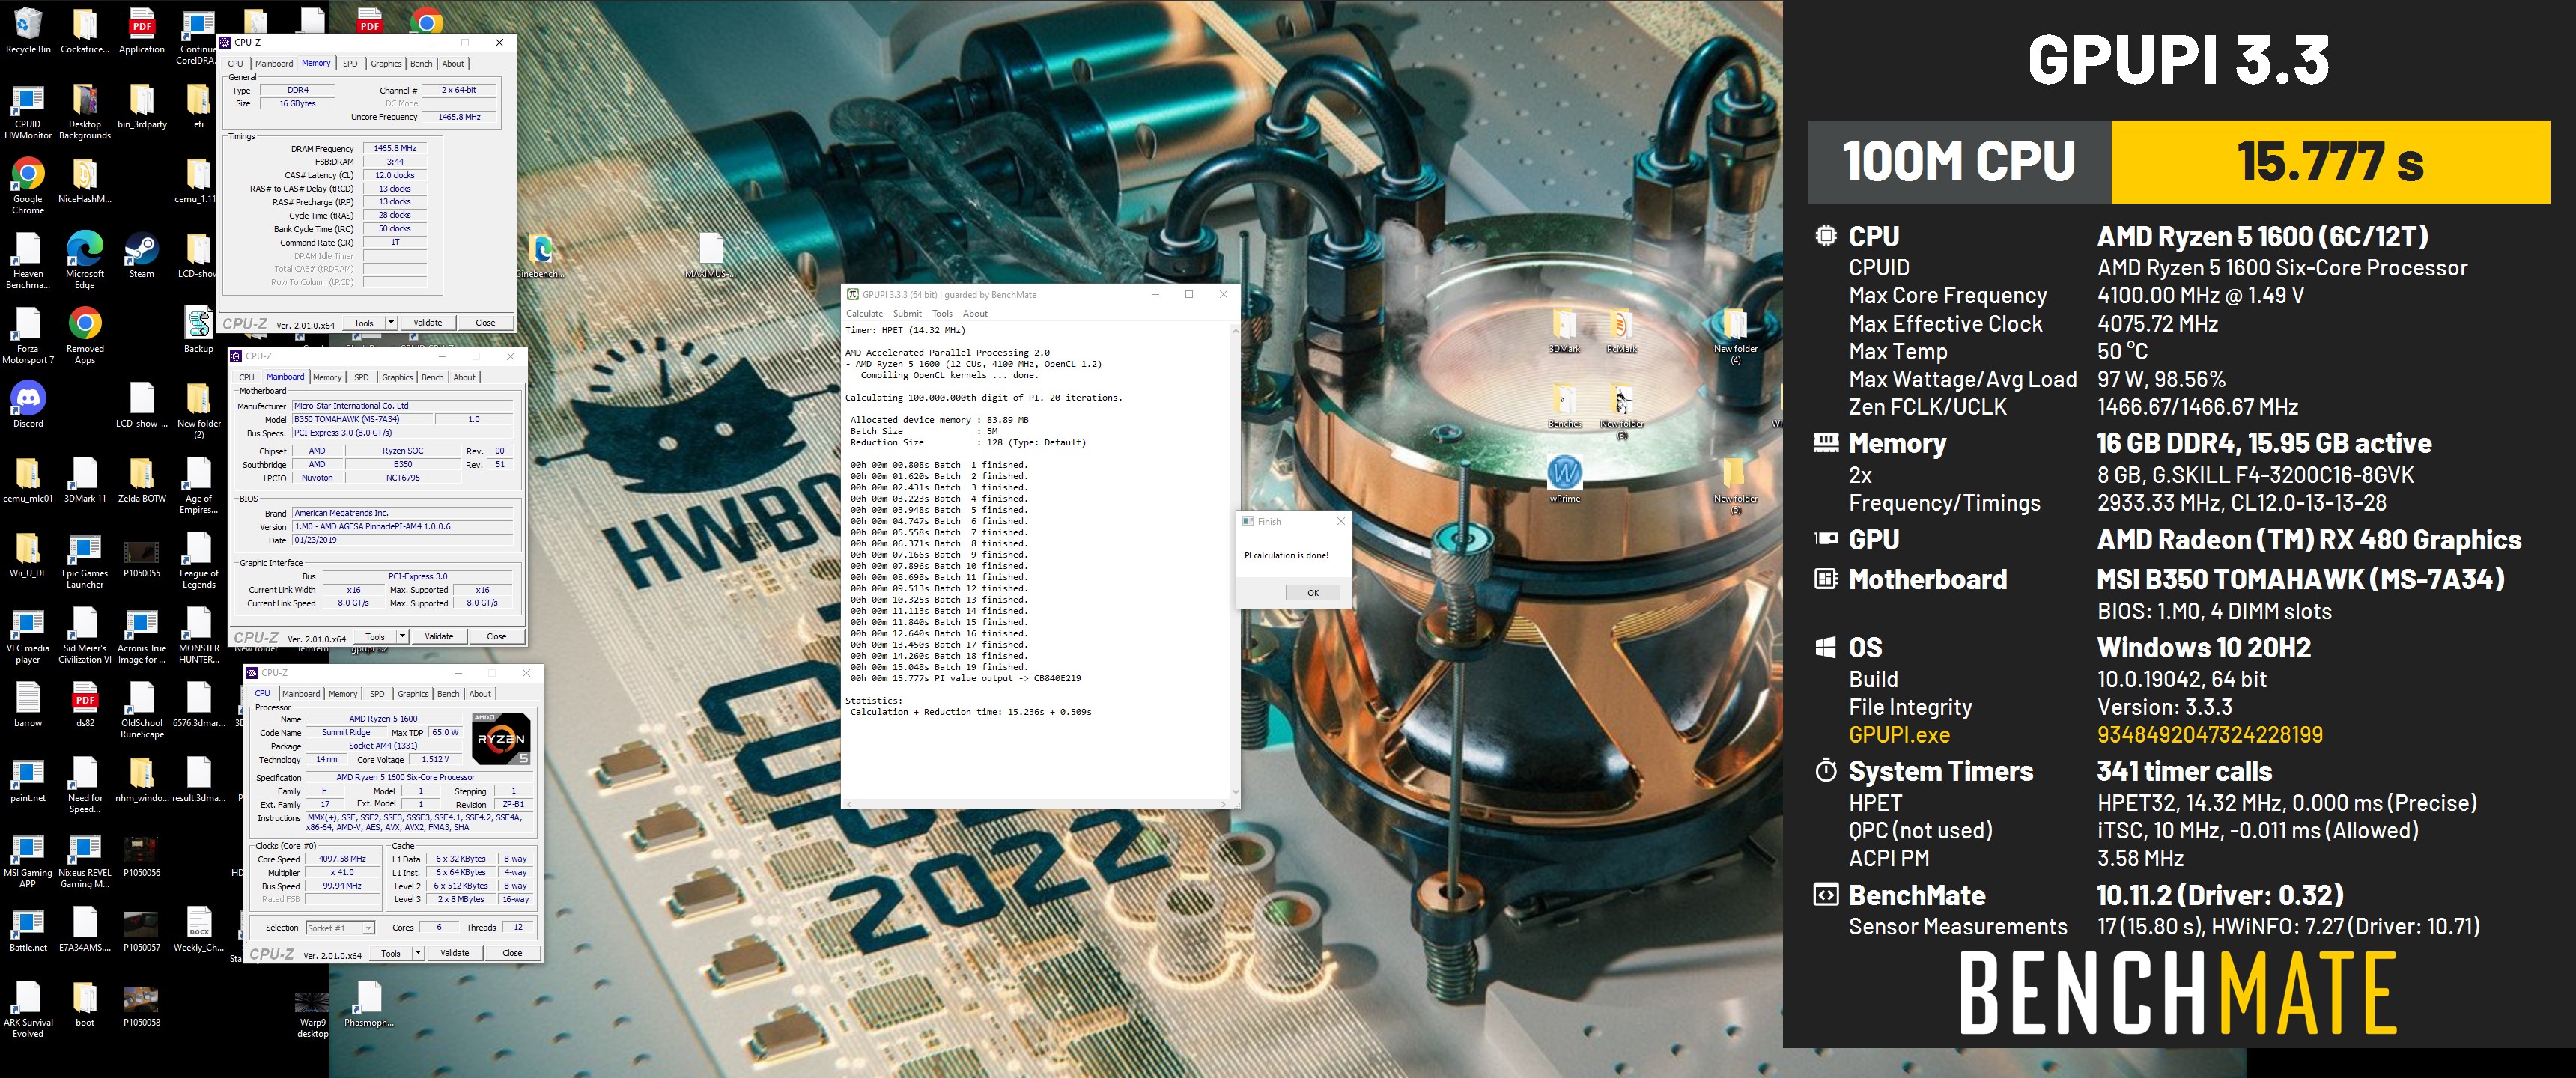Click the DRAM Frequency 1465.8 MHz field
Image resolution: width=2576 pixels, height=1078 pixels.
pyautogui.click(x=395, y=149)
